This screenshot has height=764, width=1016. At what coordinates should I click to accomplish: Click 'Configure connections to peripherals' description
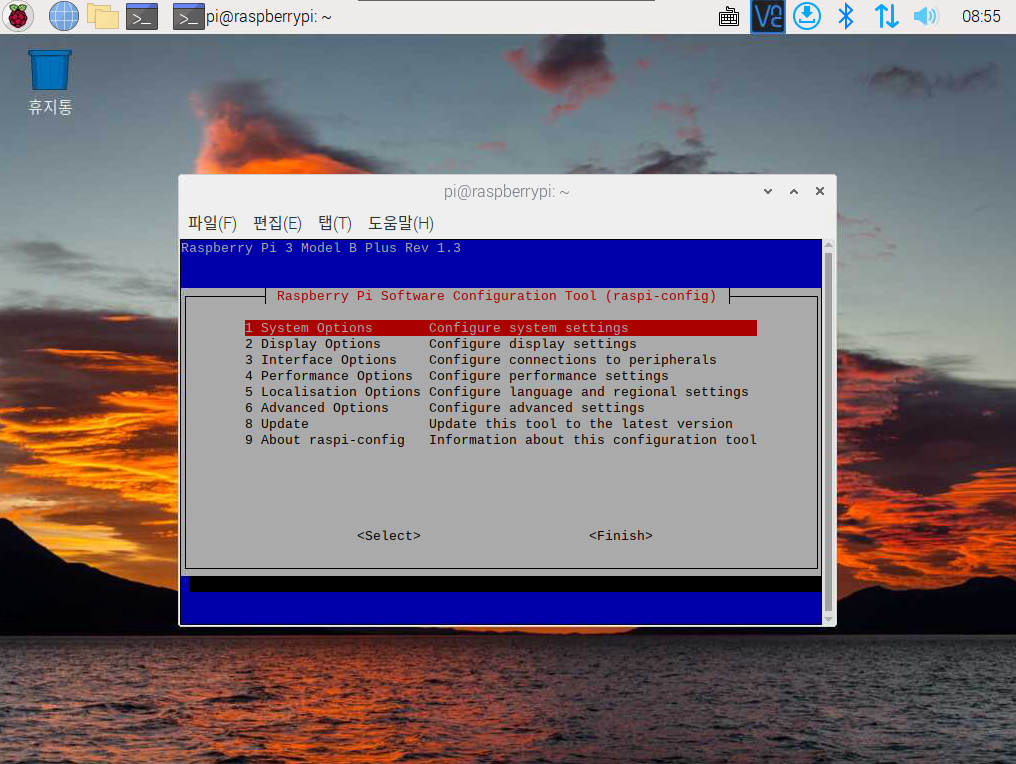(573, 360)
